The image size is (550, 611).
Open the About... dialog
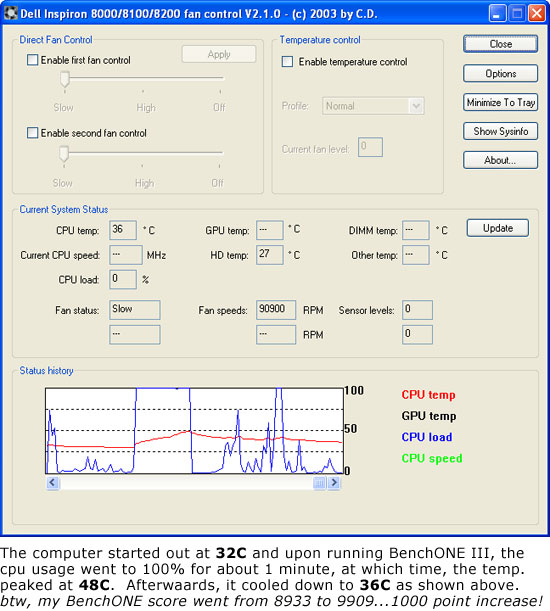[x=500, y=160]
